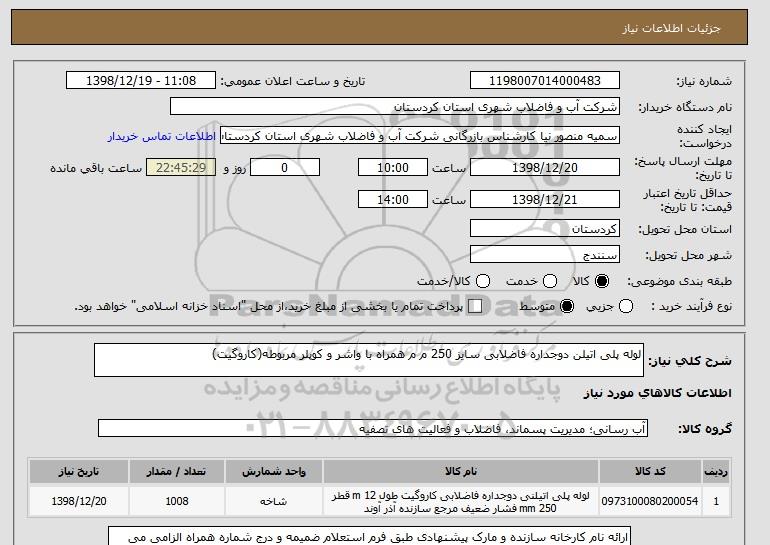Click the row number 1 cell
770x545 pixels.
pyautogui.click(x=716, y=501)
